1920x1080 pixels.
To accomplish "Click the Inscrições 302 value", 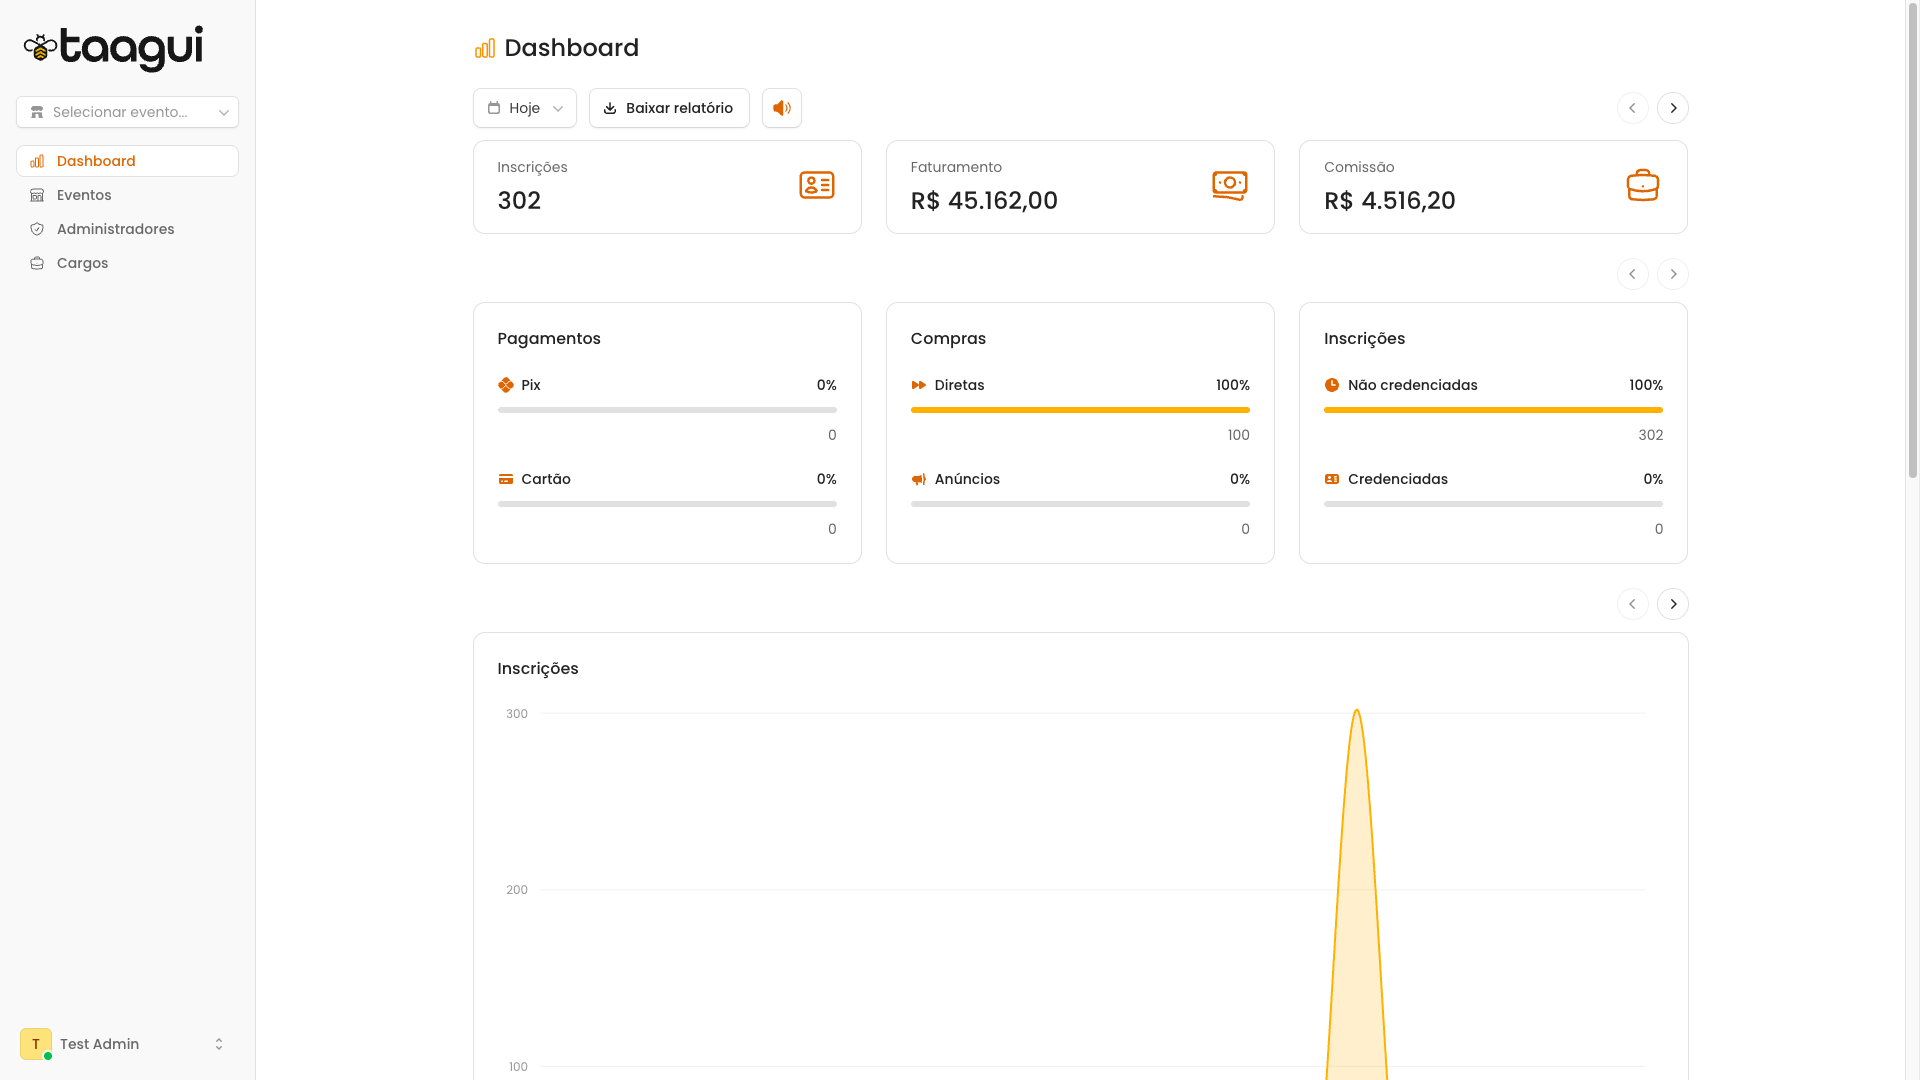I will pyautogui.click(x=519, y=201).
